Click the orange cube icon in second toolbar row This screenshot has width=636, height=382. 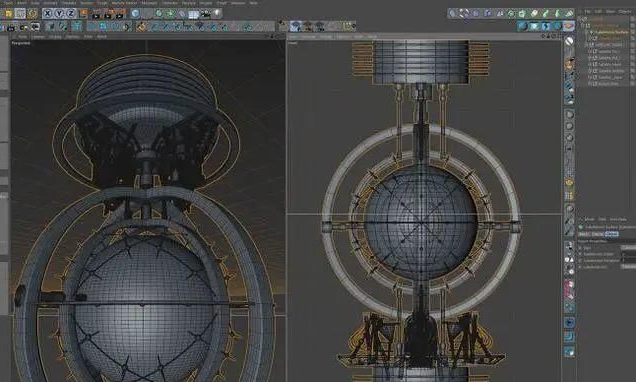tap(141, 27)
